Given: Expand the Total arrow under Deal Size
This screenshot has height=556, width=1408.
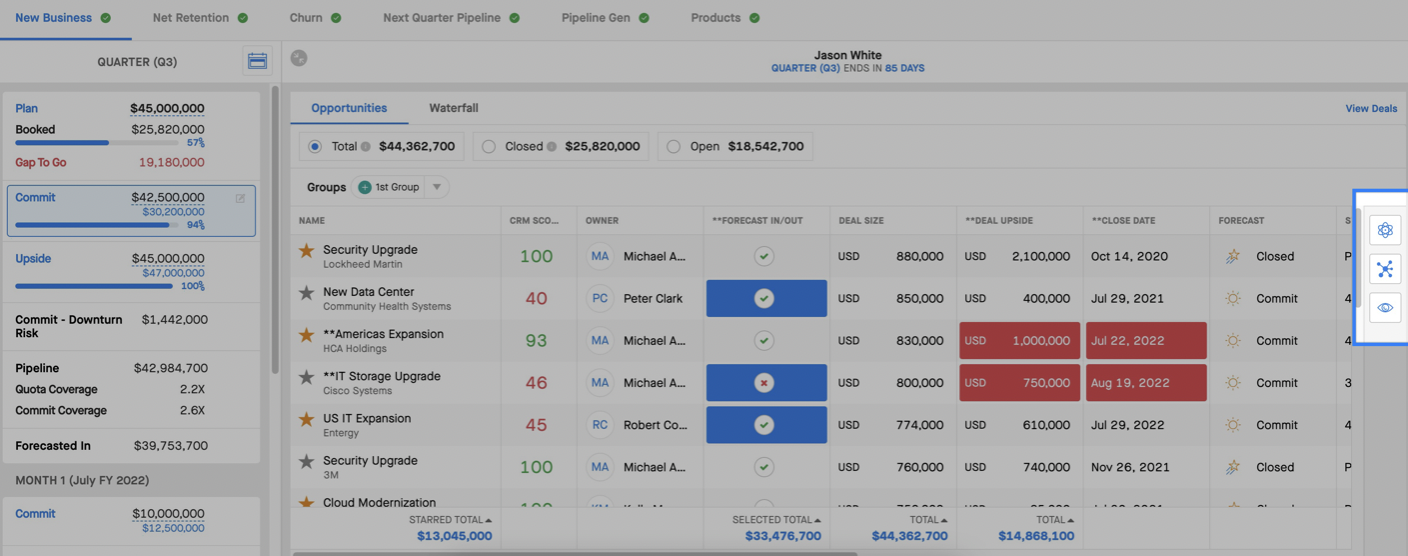Looking at the screenshot, I should click(944, 520).
